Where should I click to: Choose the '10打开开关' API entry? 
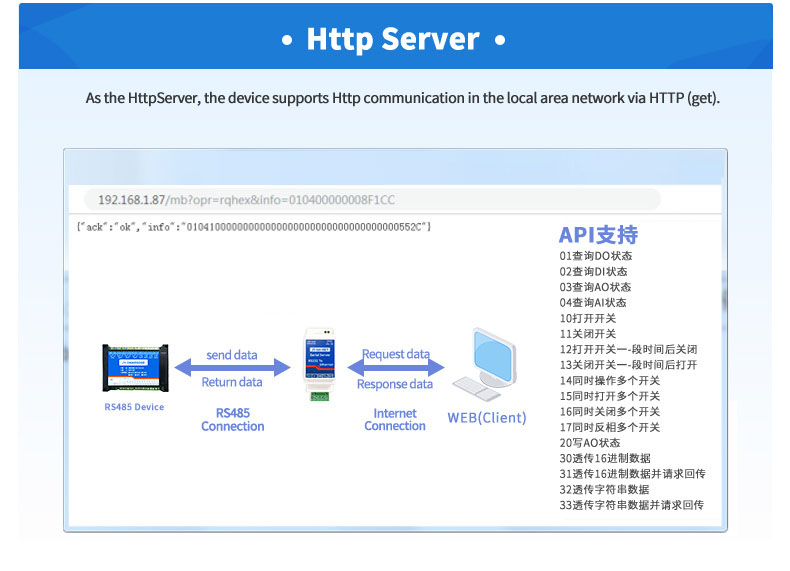pos(588,318)
